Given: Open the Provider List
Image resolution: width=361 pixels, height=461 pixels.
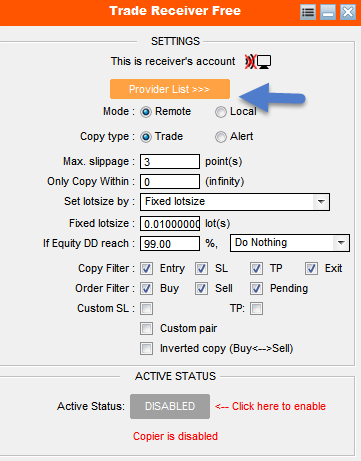Looking at the screenshot, I should (170, 89).
